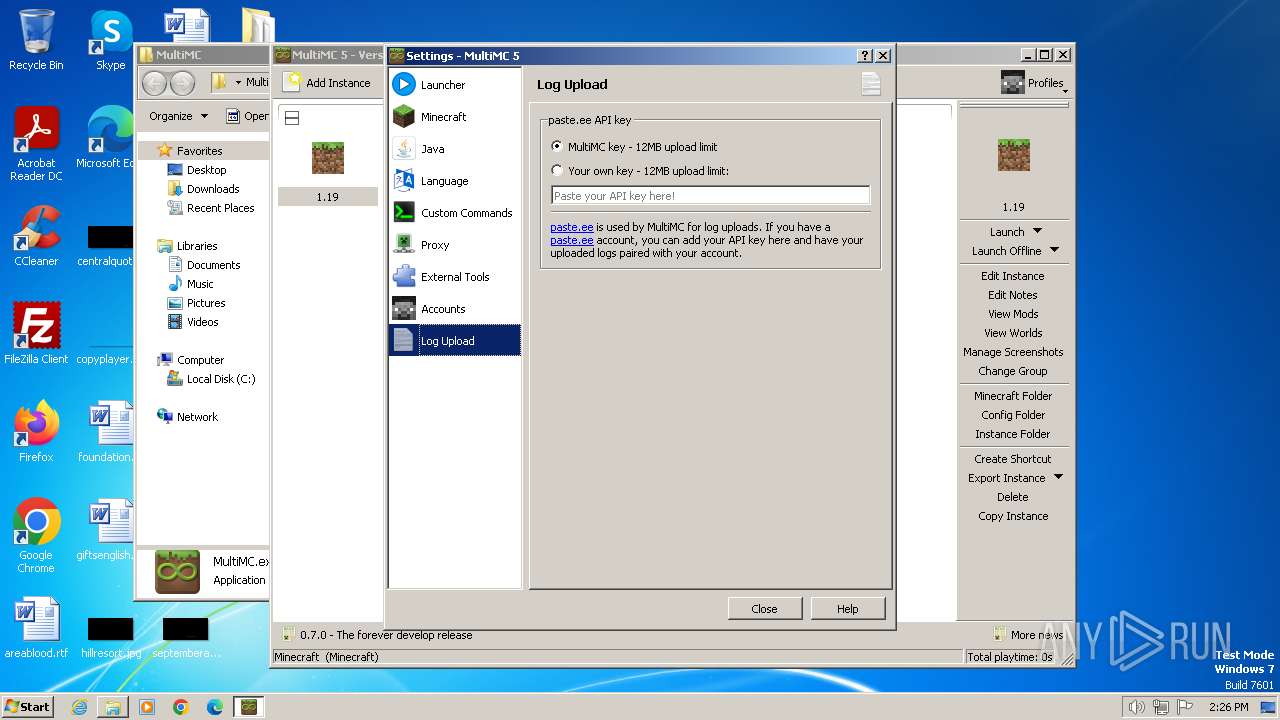
Task: Open the Proxy settings page
Action: point(455,245)
